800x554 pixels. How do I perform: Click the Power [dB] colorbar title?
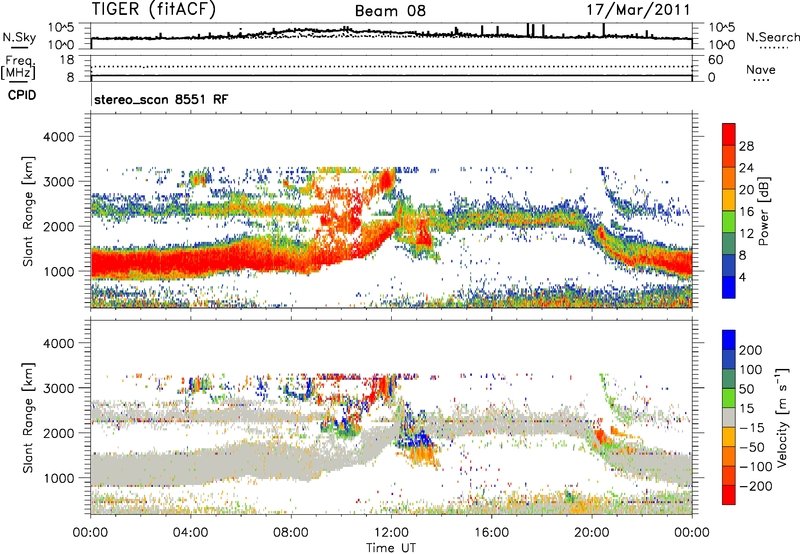764,212
